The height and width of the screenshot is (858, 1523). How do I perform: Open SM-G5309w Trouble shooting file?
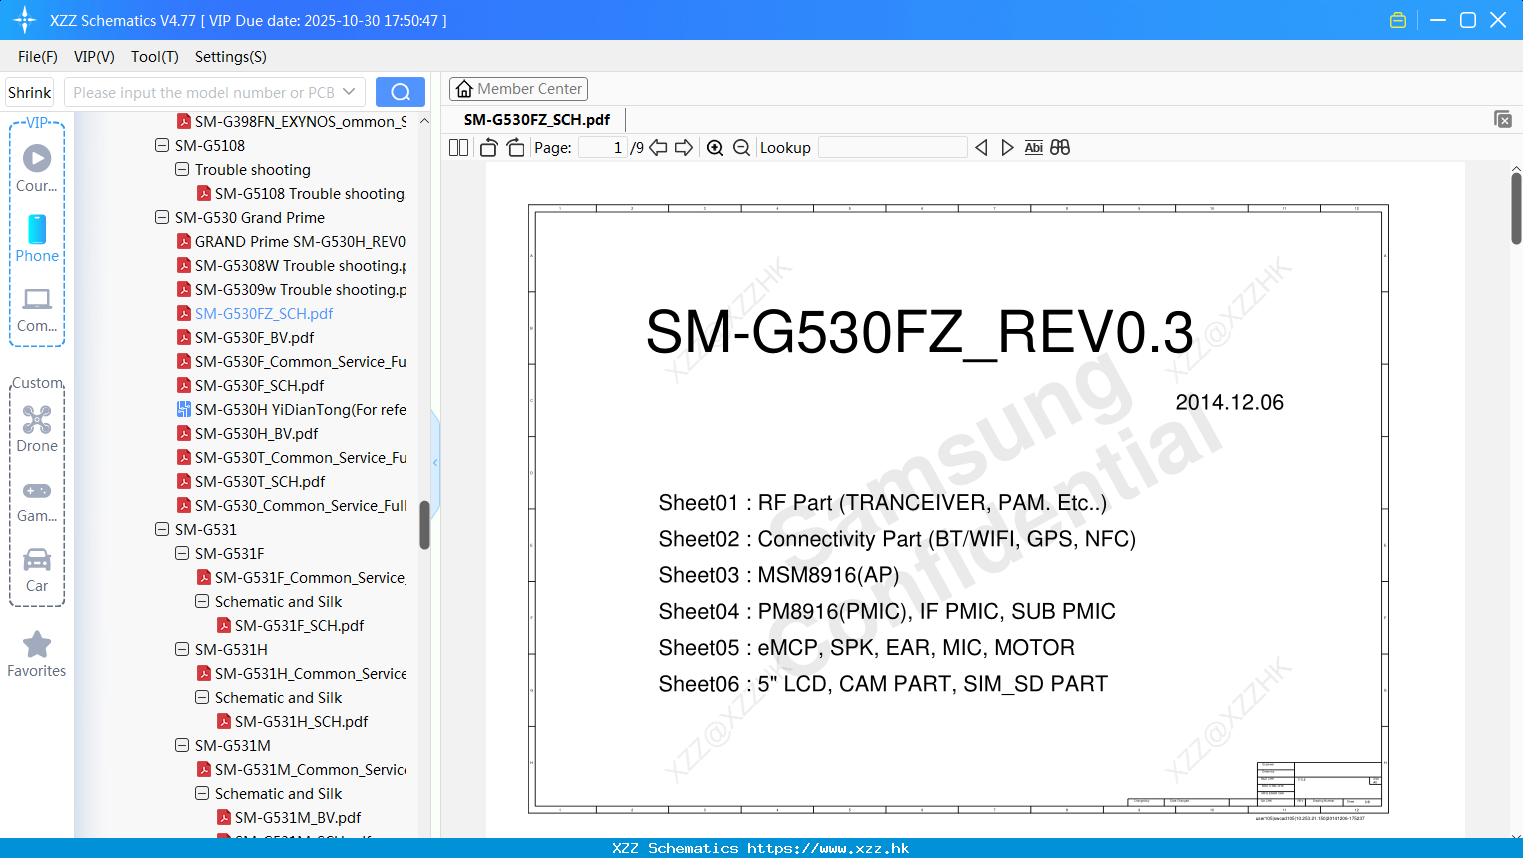[x=291, y=289]
